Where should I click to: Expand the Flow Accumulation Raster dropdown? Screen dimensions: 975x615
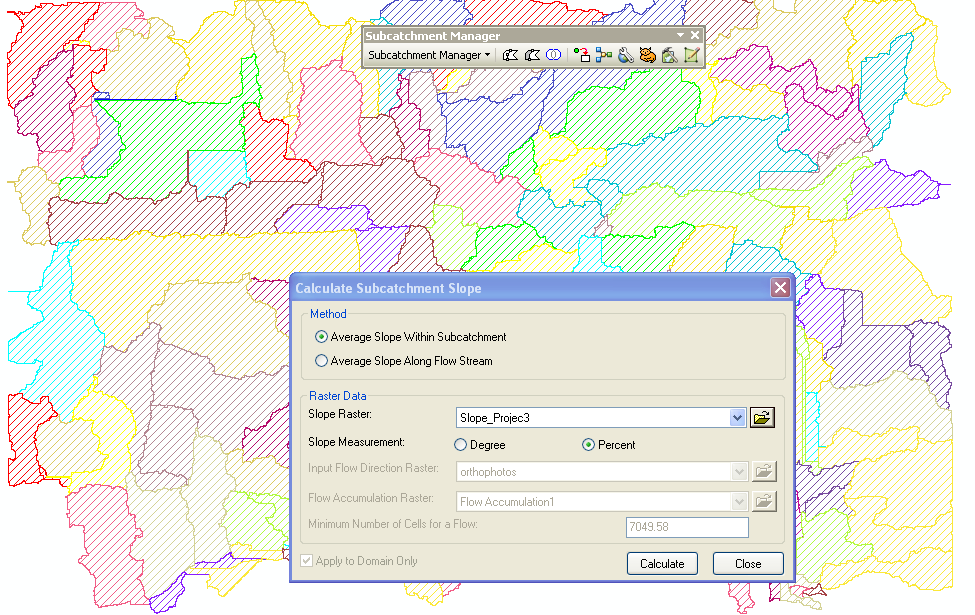pos(738,501)
